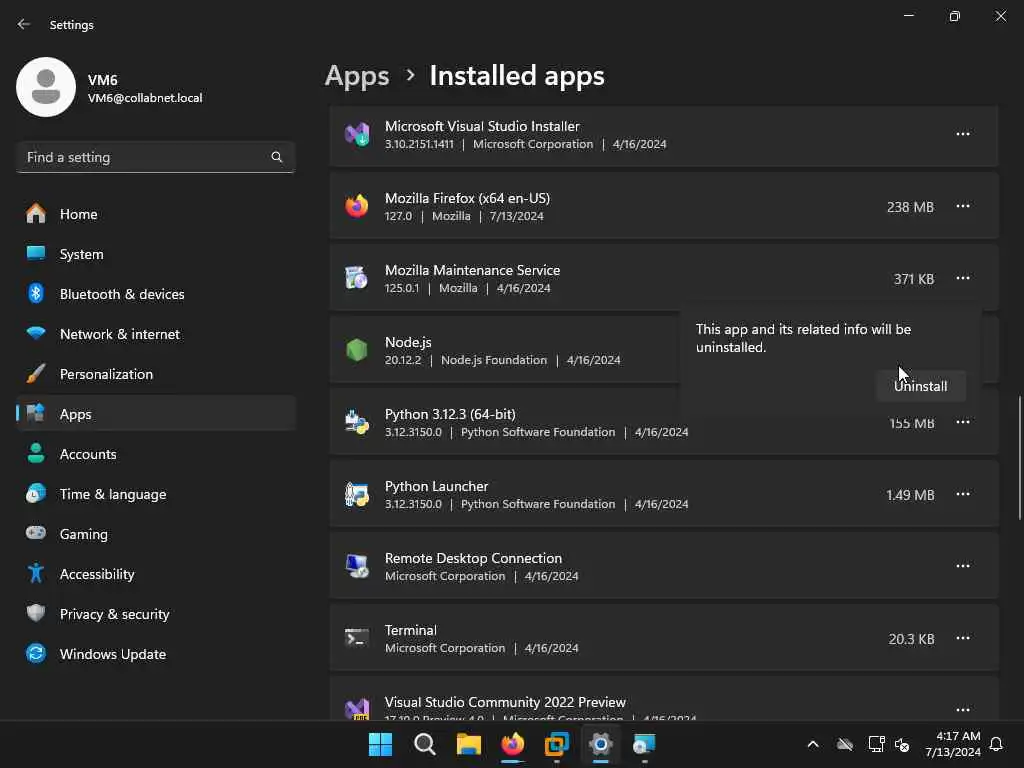Click the Visual Studio Community 2022 Preview icon
Viewport: 1024px width, 768px height.
pyautogui.click(x=357, y=708)
